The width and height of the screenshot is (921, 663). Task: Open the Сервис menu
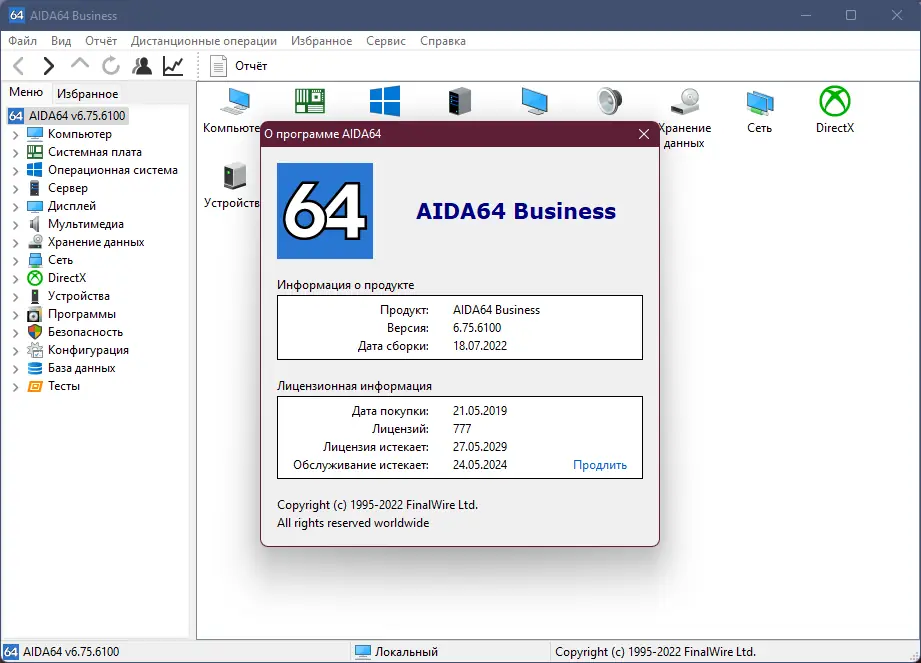coord(386,41)
